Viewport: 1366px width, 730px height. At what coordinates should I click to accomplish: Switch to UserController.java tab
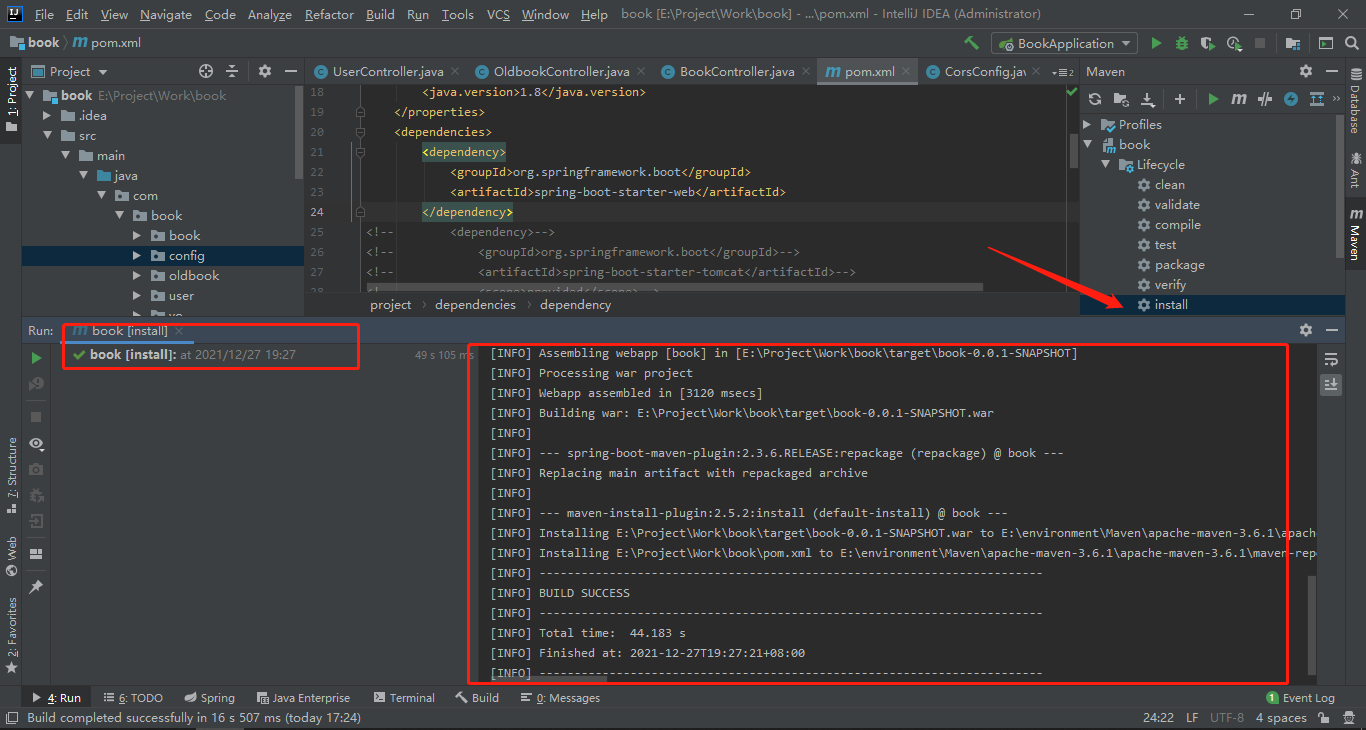click(388, 71)
